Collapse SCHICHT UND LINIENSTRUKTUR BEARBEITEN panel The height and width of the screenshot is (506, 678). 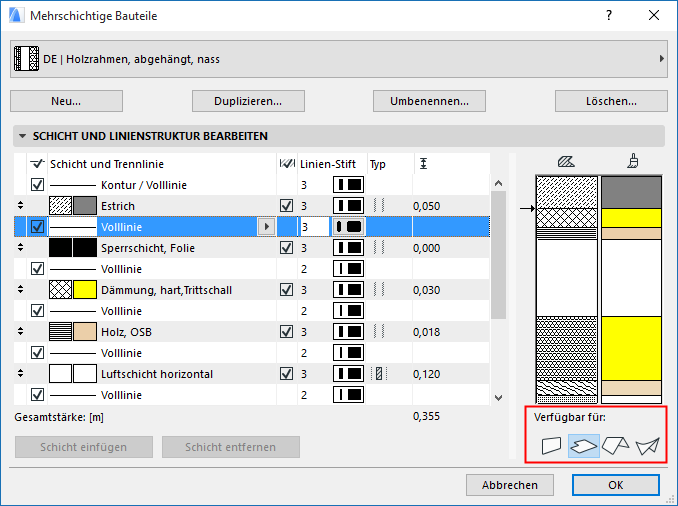[x=22, y=136]
